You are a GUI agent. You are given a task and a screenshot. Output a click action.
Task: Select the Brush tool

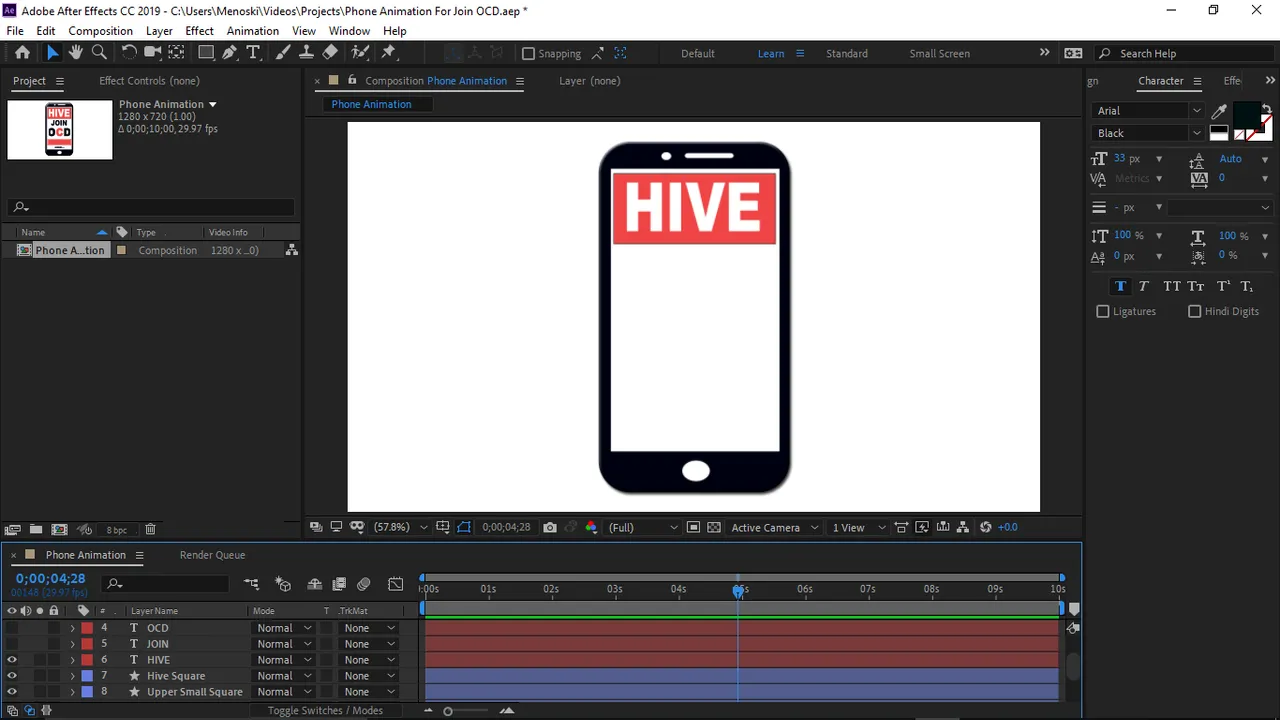pos(283,53)
